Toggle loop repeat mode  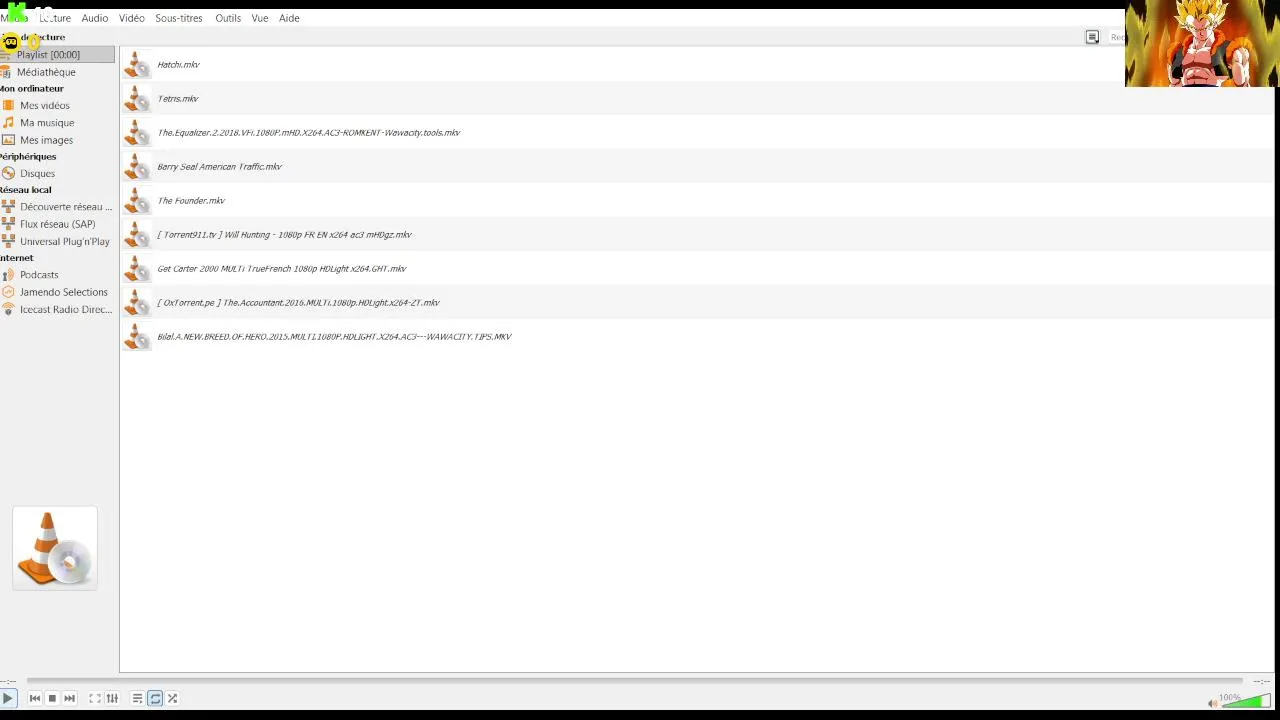click(155, 698)
